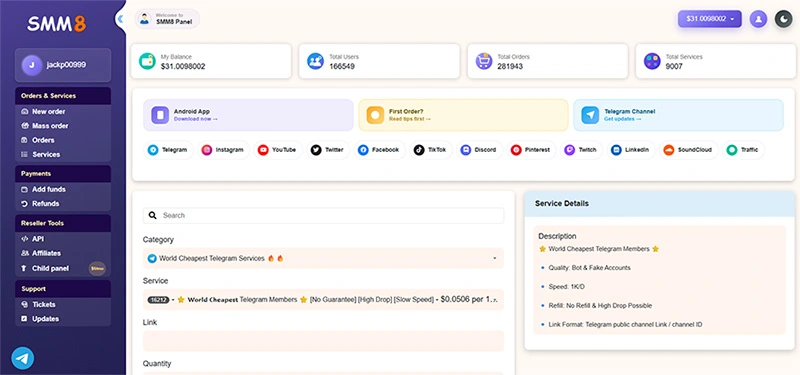Image resolution: width=800 pixels, height=375 pixels.
Task: Open the Service dropdown
Action: coord(323,299)
